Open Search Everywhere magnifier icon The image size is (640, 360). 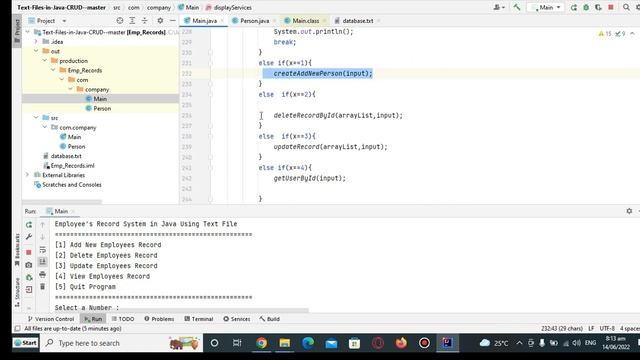626,7
